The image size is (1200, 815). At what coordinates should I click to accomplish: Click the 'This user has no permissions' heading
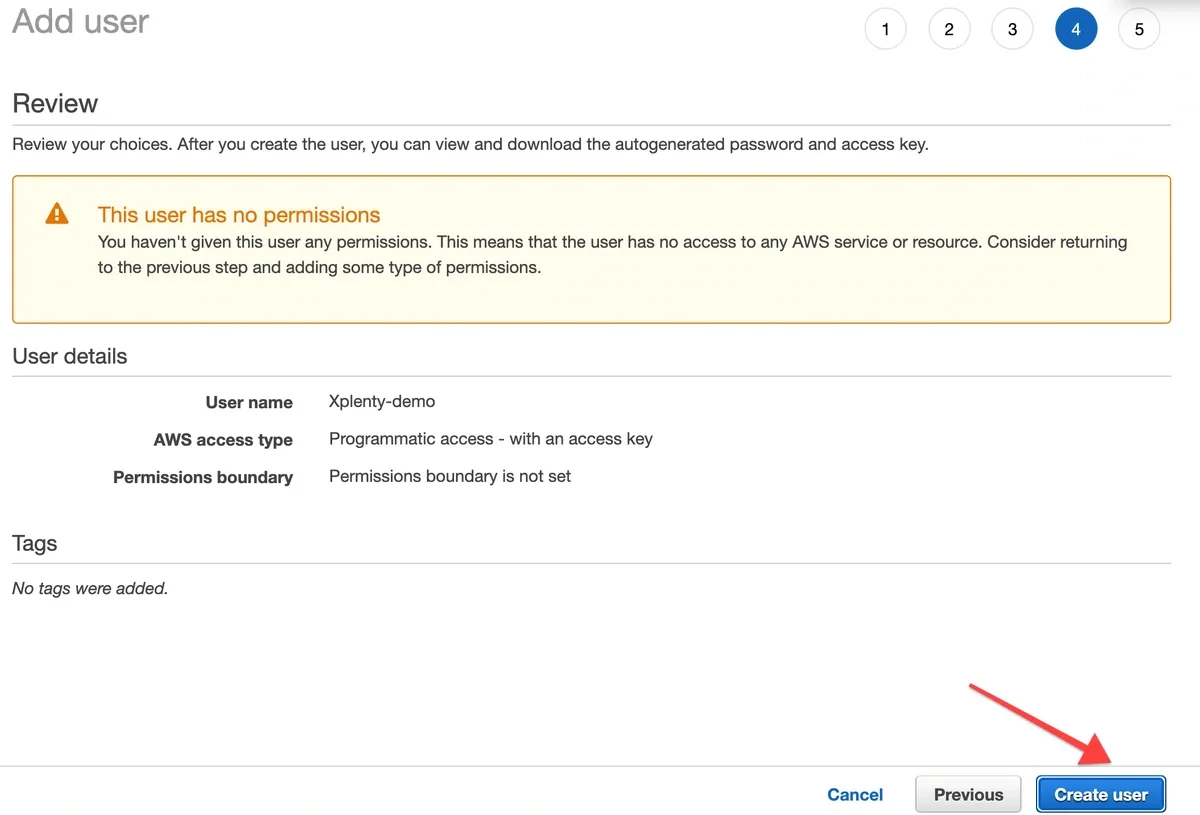click(238, 214)
